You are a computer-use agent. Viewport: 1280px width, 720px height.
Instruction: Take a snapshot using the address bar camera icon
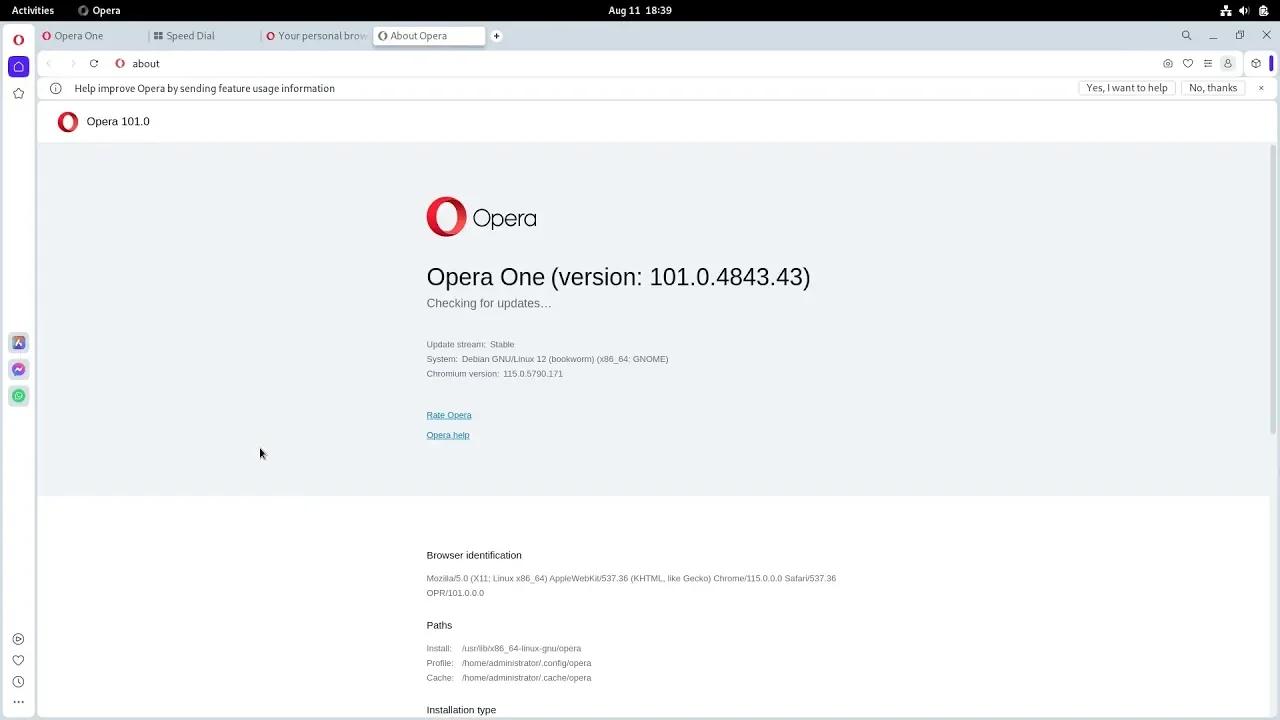pos(1167,63)
